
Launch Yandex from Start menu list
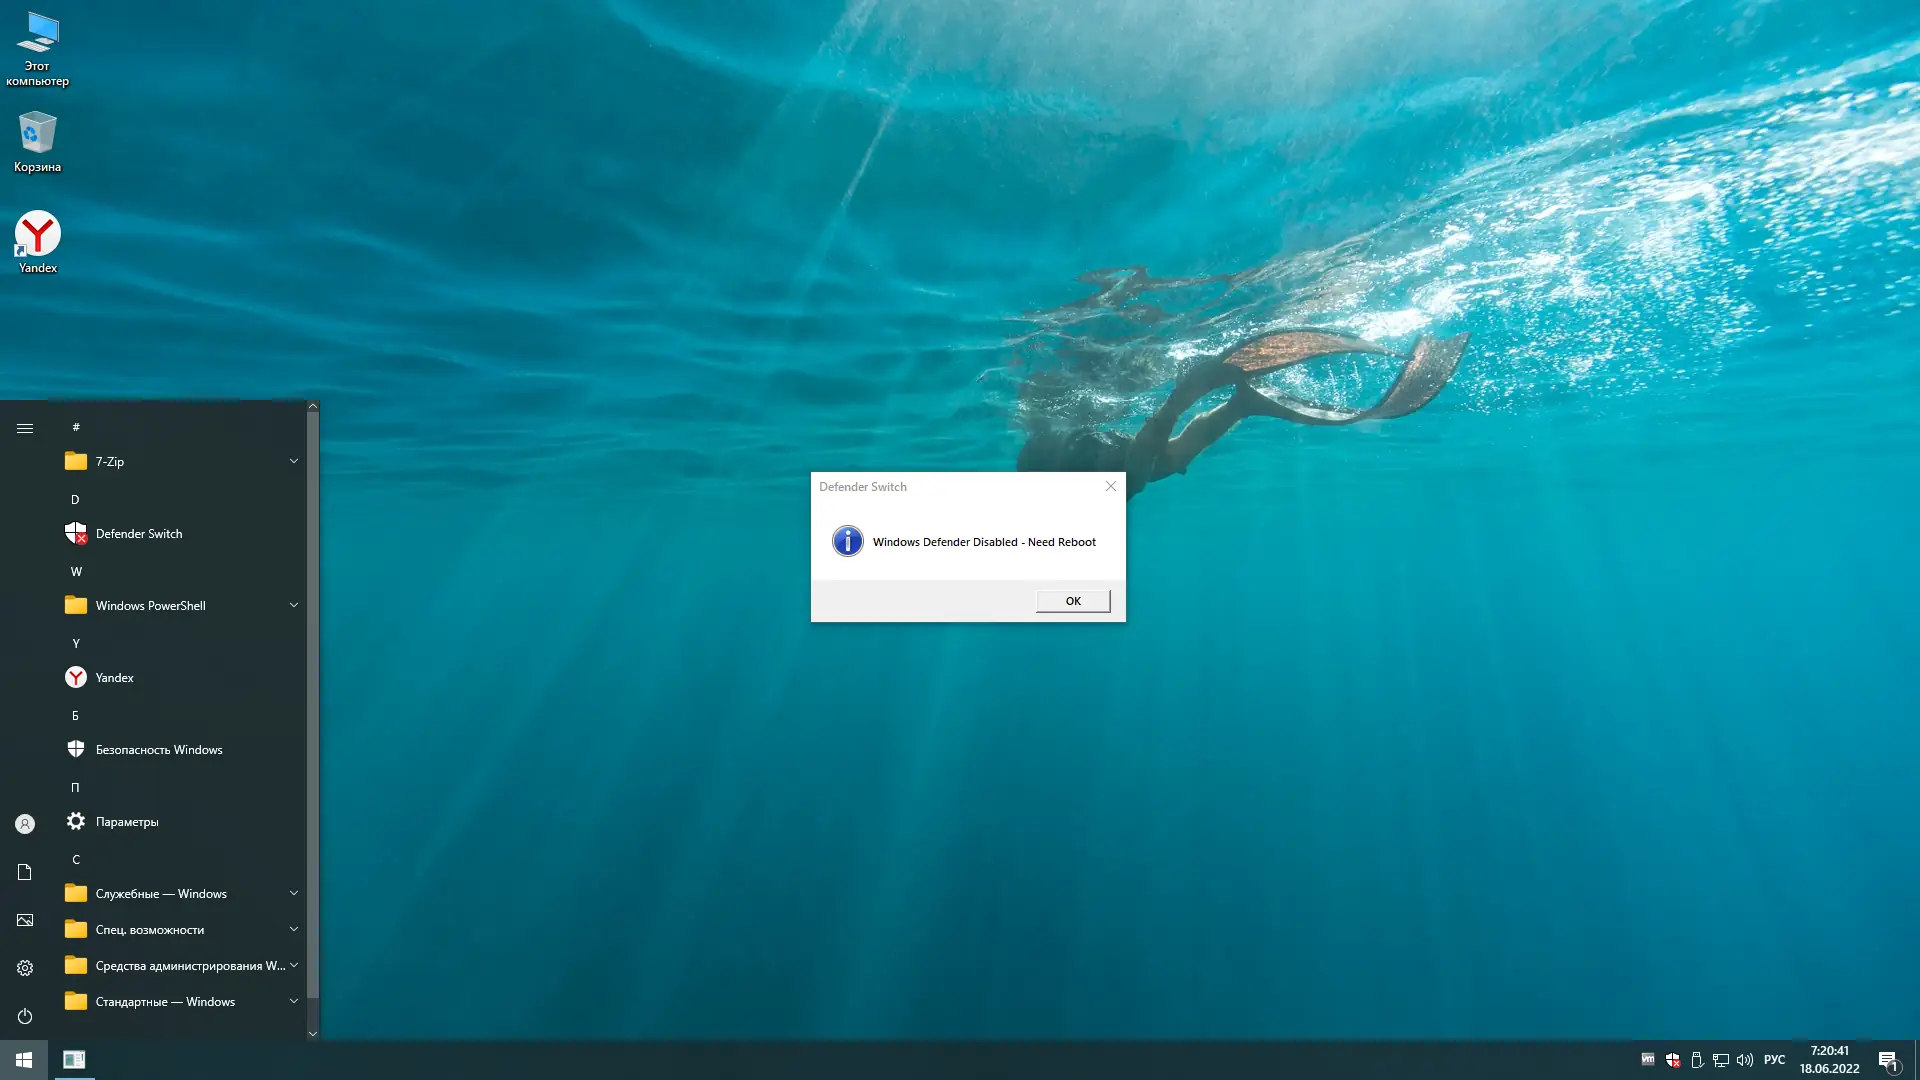tap(114, 678)
